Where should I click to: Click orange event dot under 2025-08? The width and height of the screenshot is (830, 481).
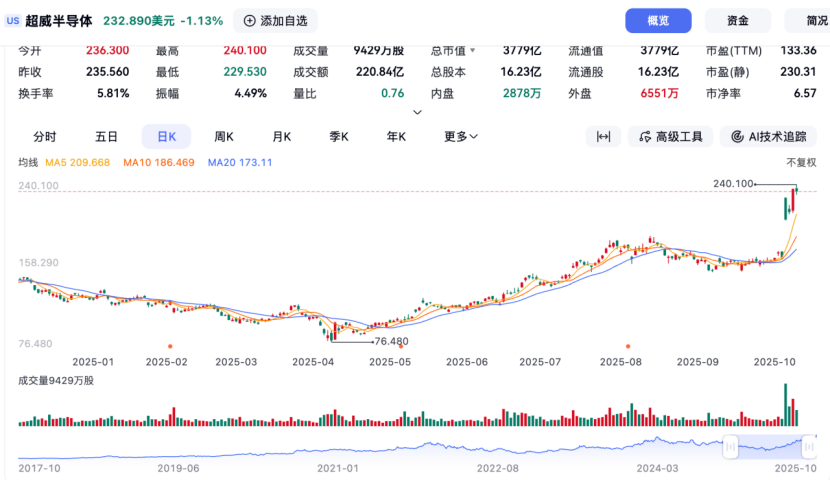[627, 345]
